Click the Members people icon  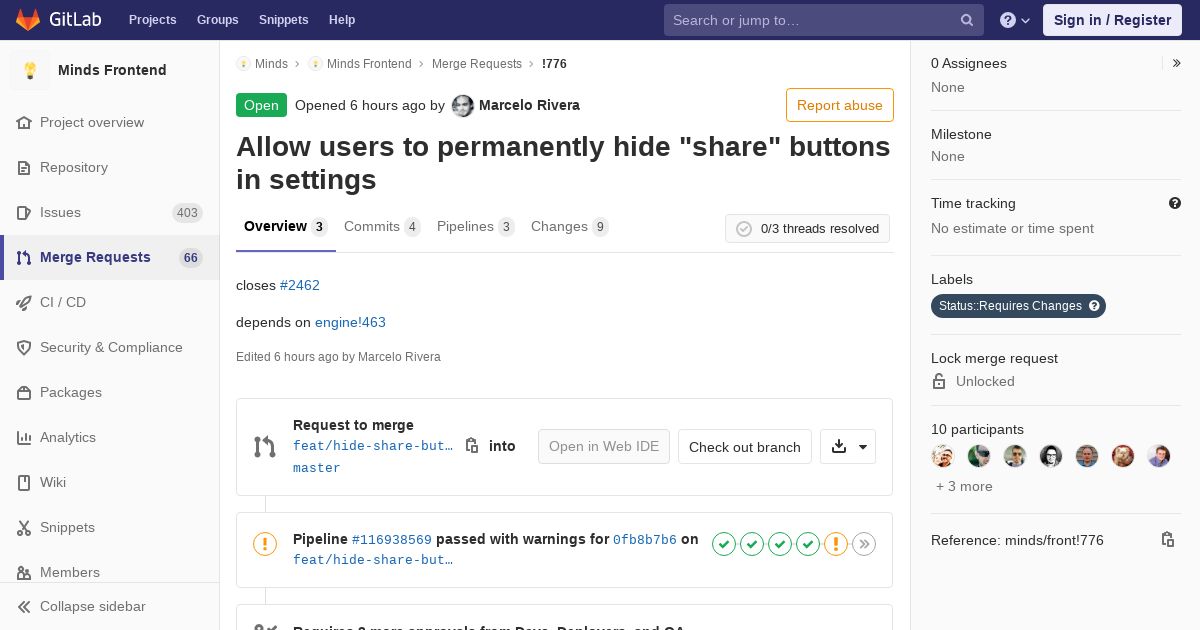[24, 572]
